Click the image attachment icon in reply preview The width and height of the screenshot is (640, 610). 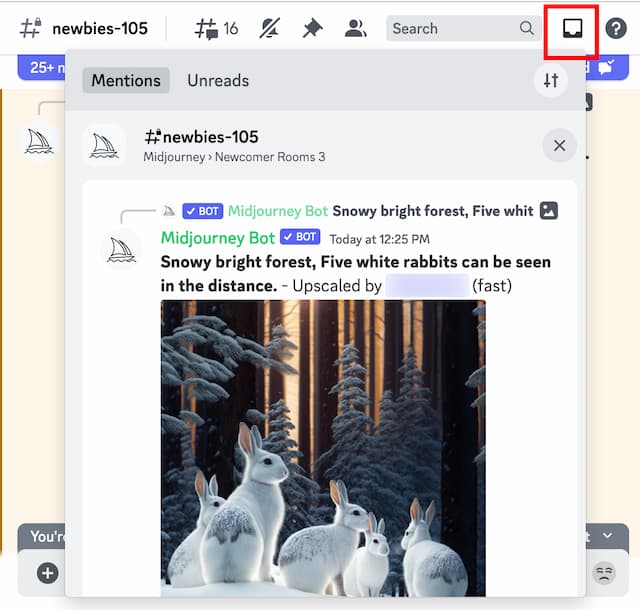(x=548, y=211)
